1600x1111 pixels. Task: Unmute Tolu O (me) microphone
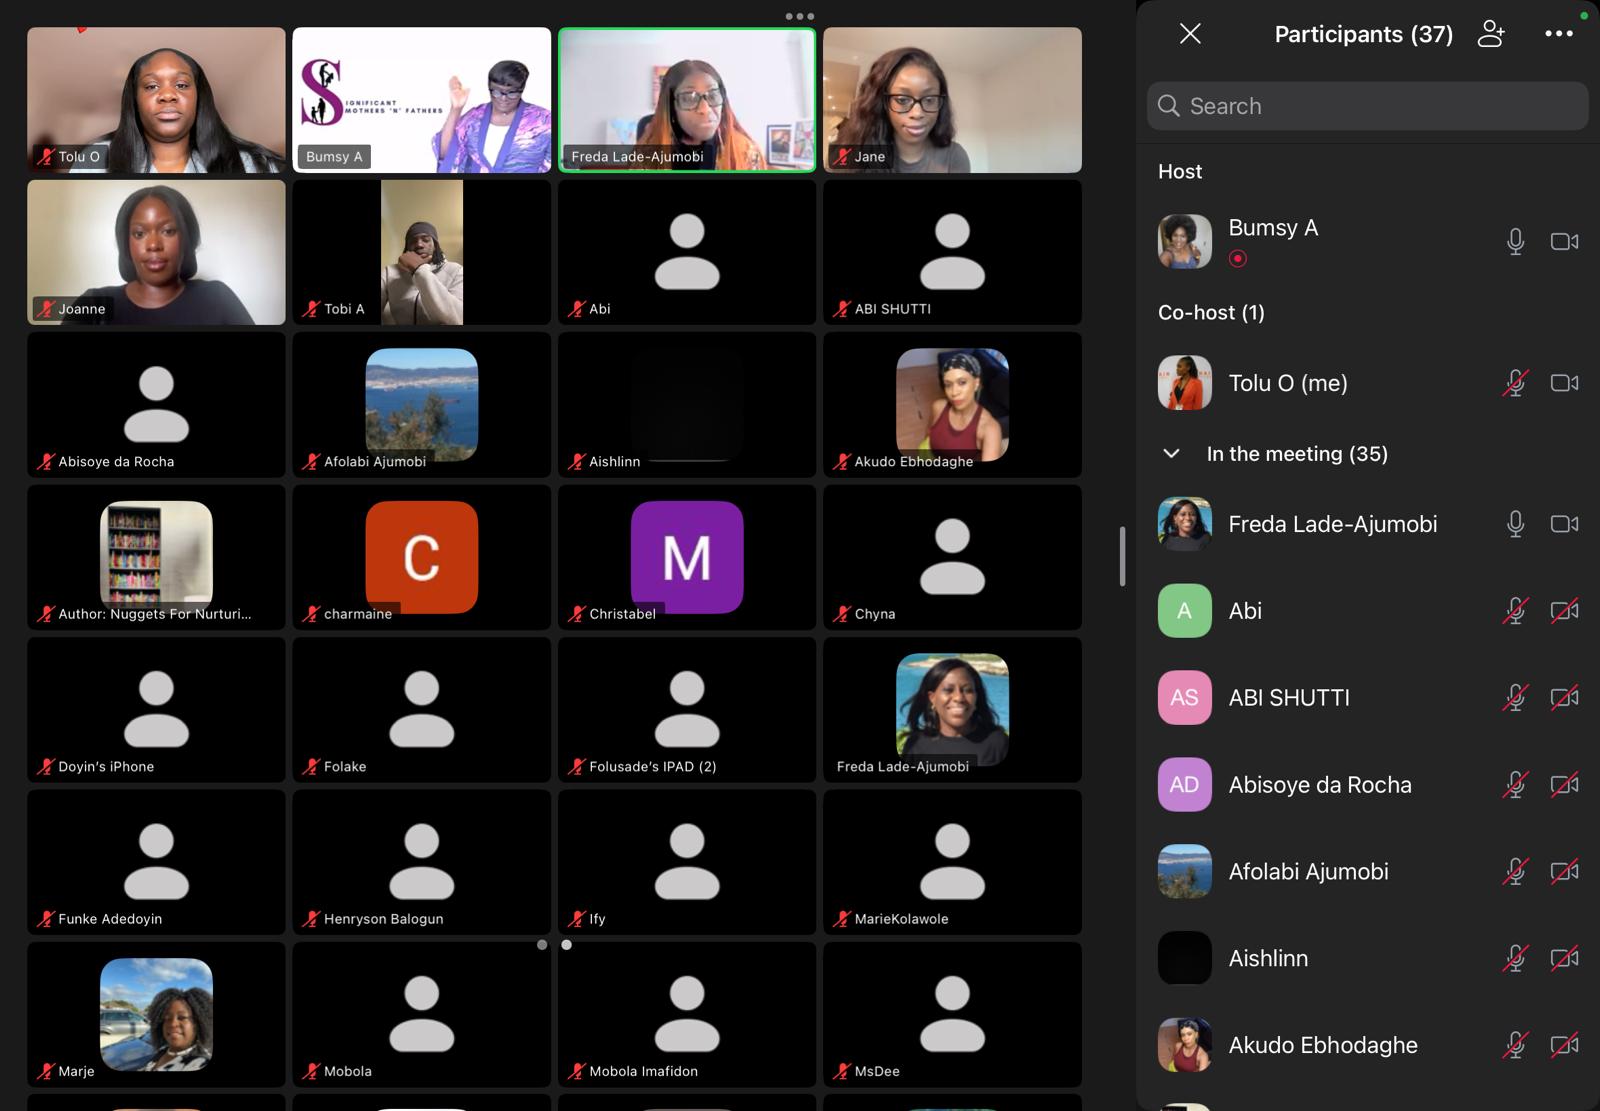coord(1515,383)
